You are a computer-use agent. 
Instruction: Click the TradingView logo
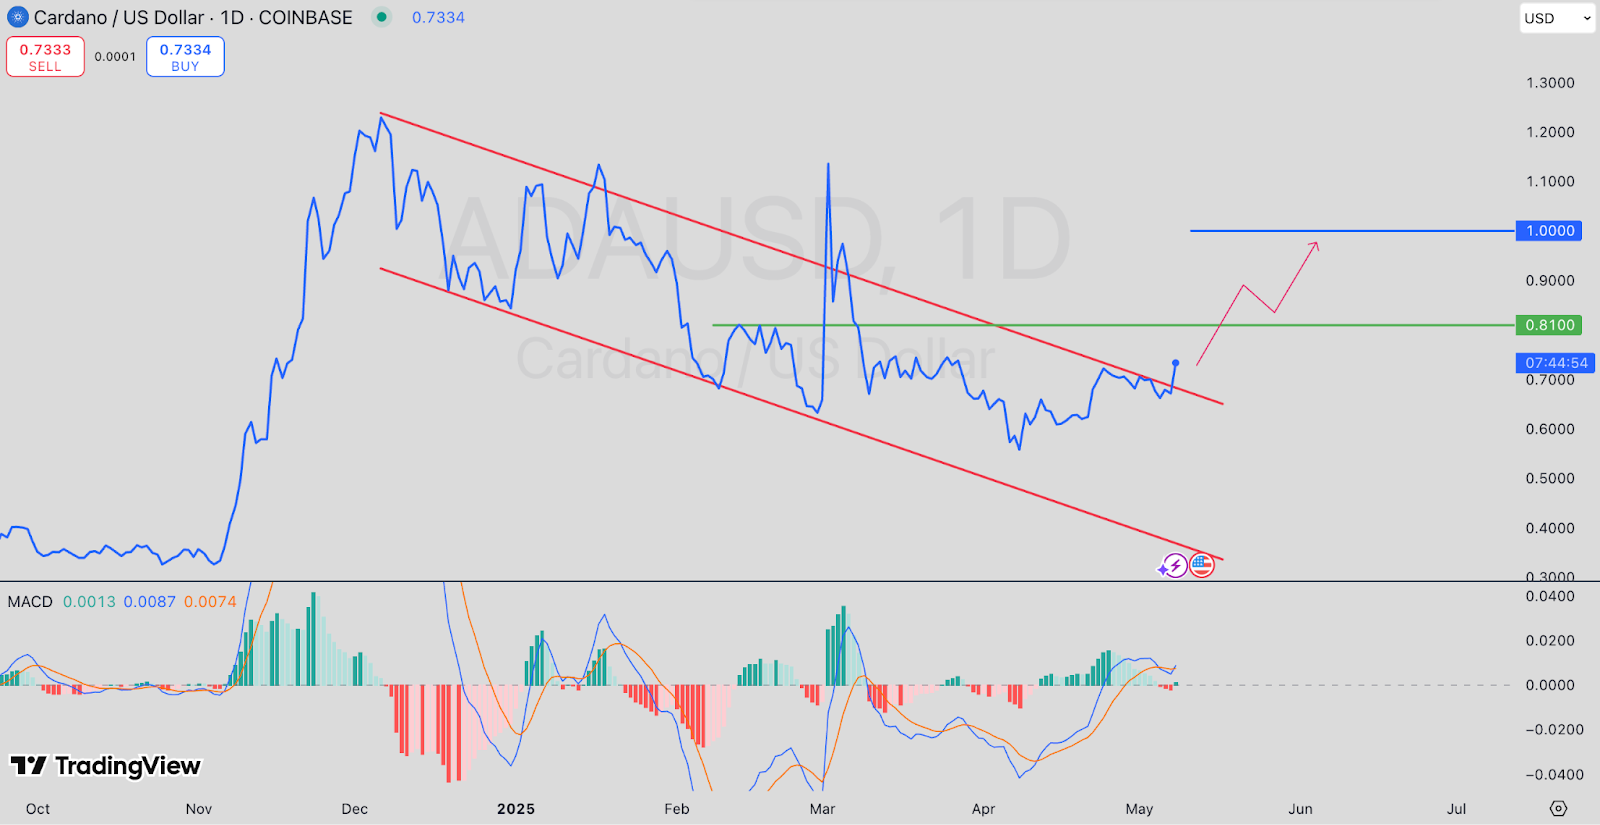105,766
